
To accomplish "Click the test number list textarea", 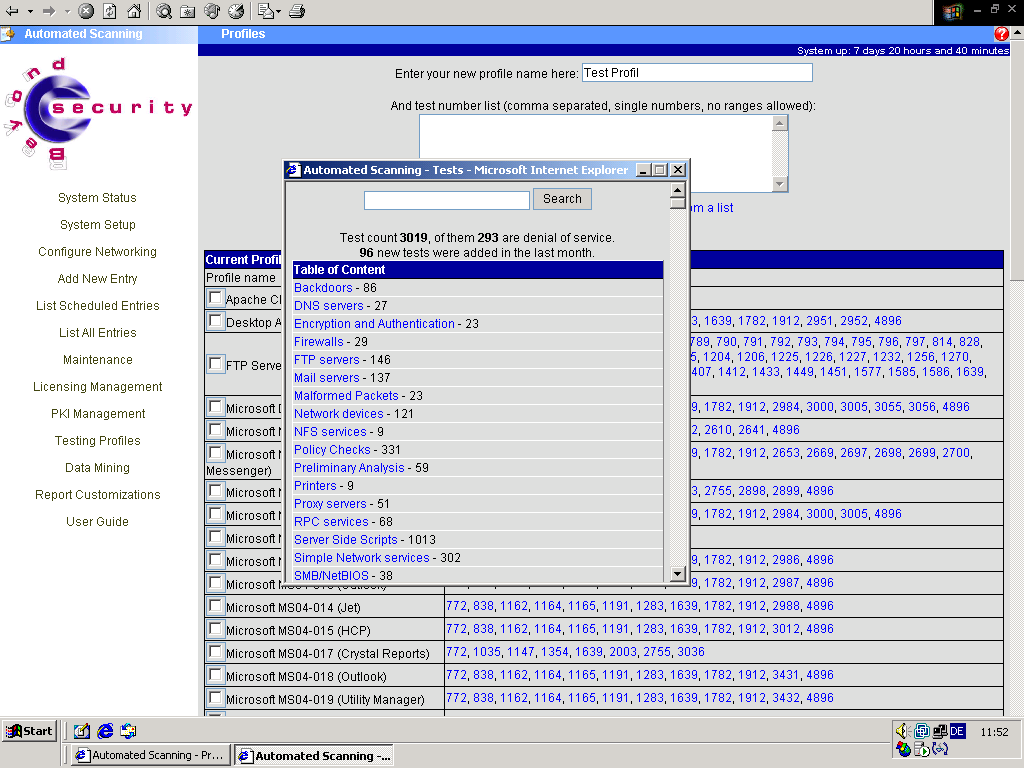I will pyautogui.click(x=596, y=153).
